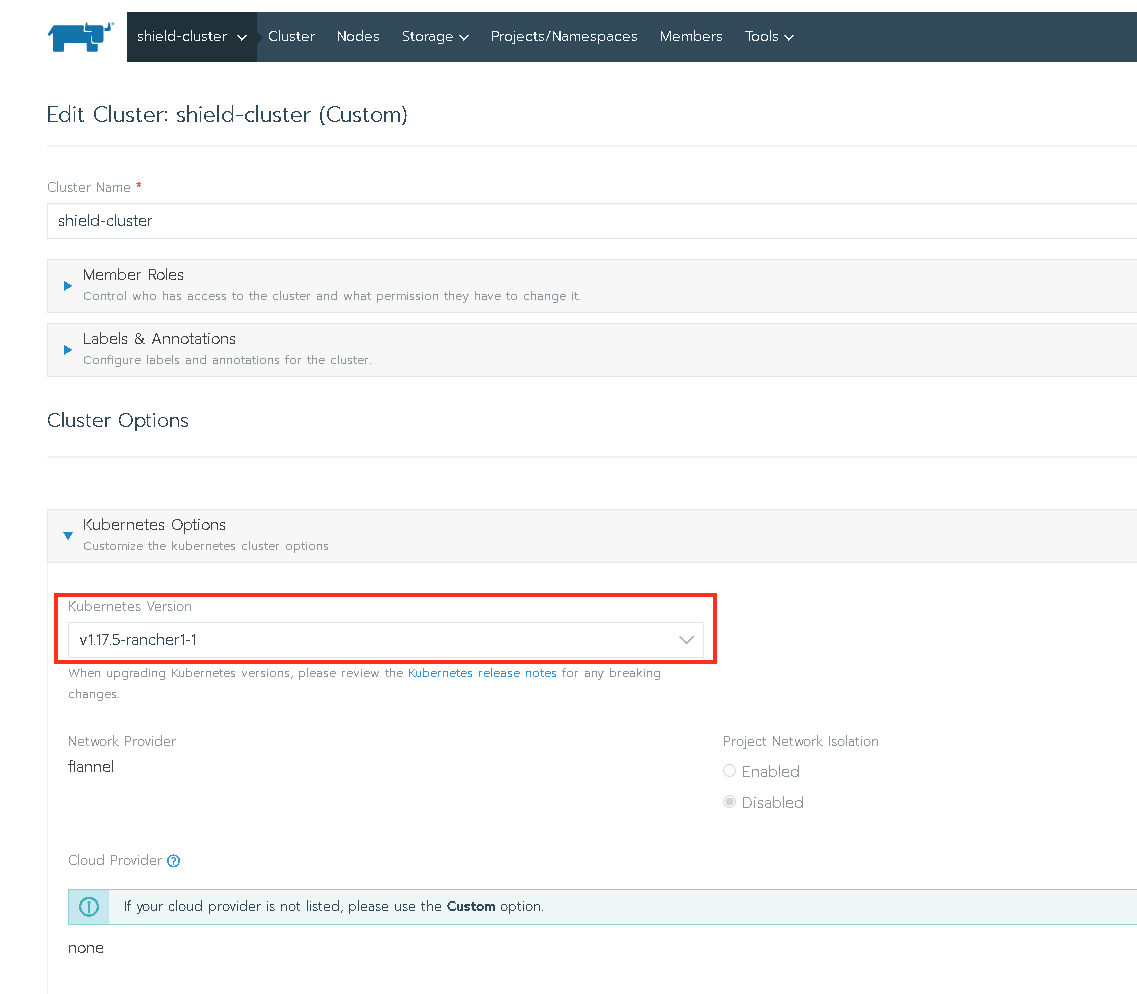The width and height of the screenshot is (1137, 994).
Task: Click the Labels & Annotations heading text
Action: point(159,339)
